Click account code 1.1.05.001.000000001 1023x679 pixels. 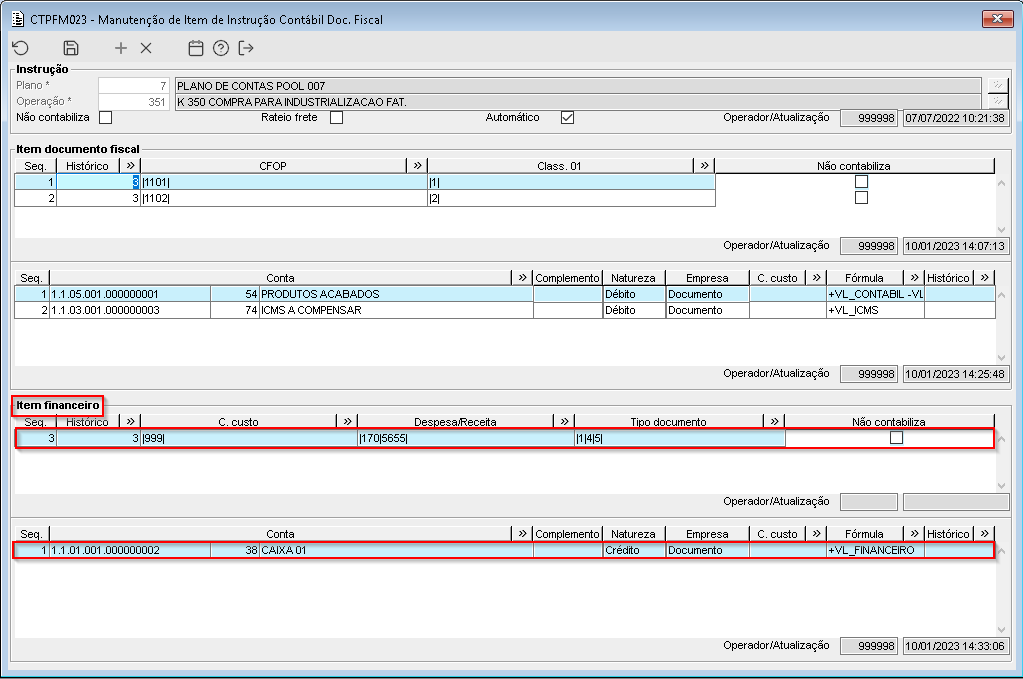pos(130,294)
